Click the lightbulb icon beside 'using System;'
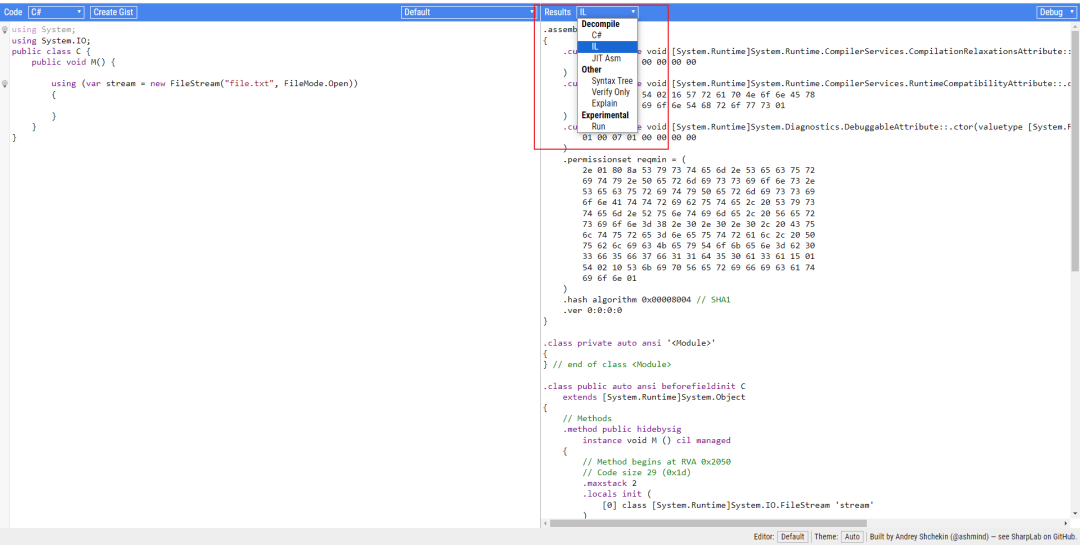 5,30
